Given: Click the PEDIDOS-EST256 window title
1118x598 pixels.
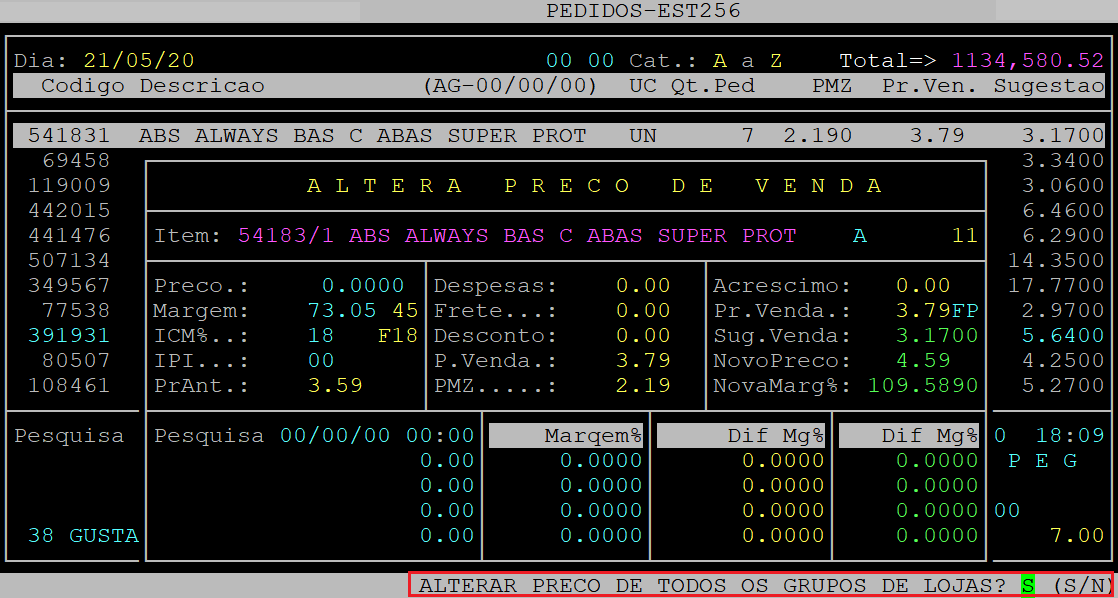Looking at the screenshot, I should pyautogui.click(x=643, y=11).
